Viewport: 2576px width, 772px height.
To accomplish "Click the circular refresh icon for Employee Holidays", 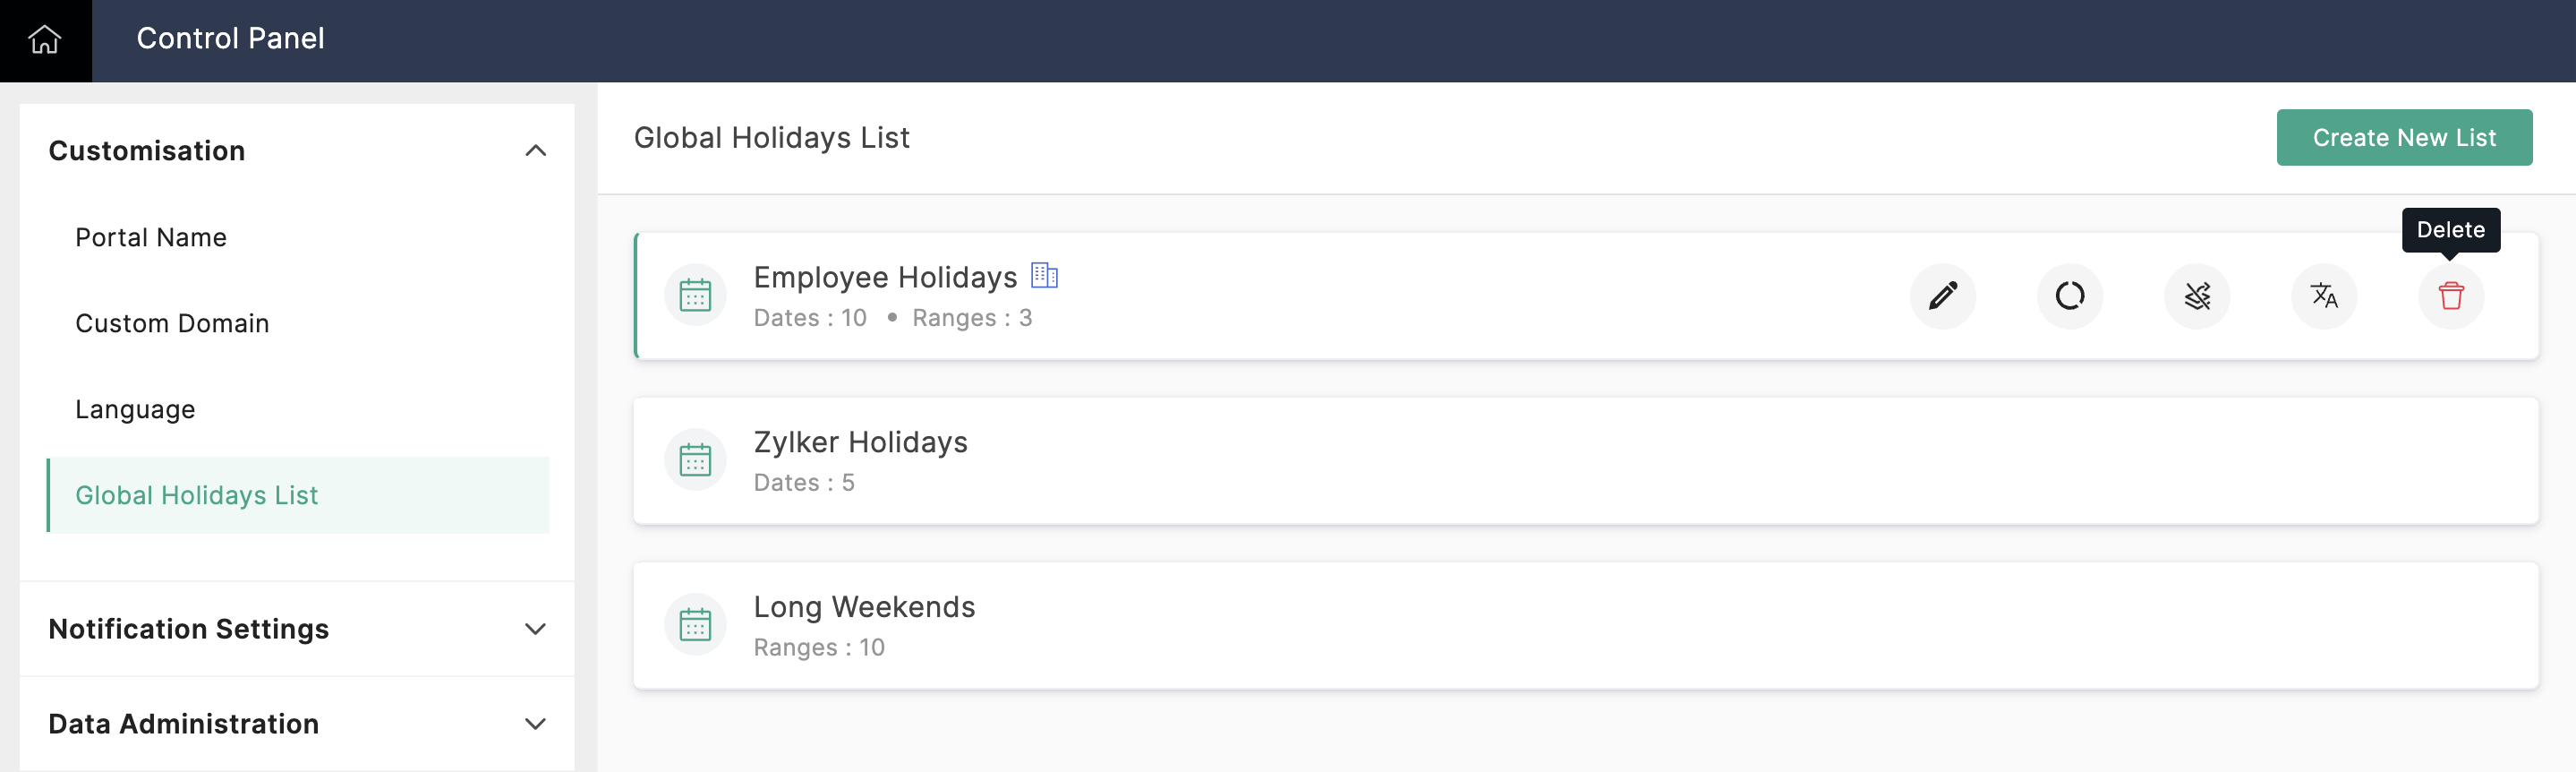I will click(2069, 296).
